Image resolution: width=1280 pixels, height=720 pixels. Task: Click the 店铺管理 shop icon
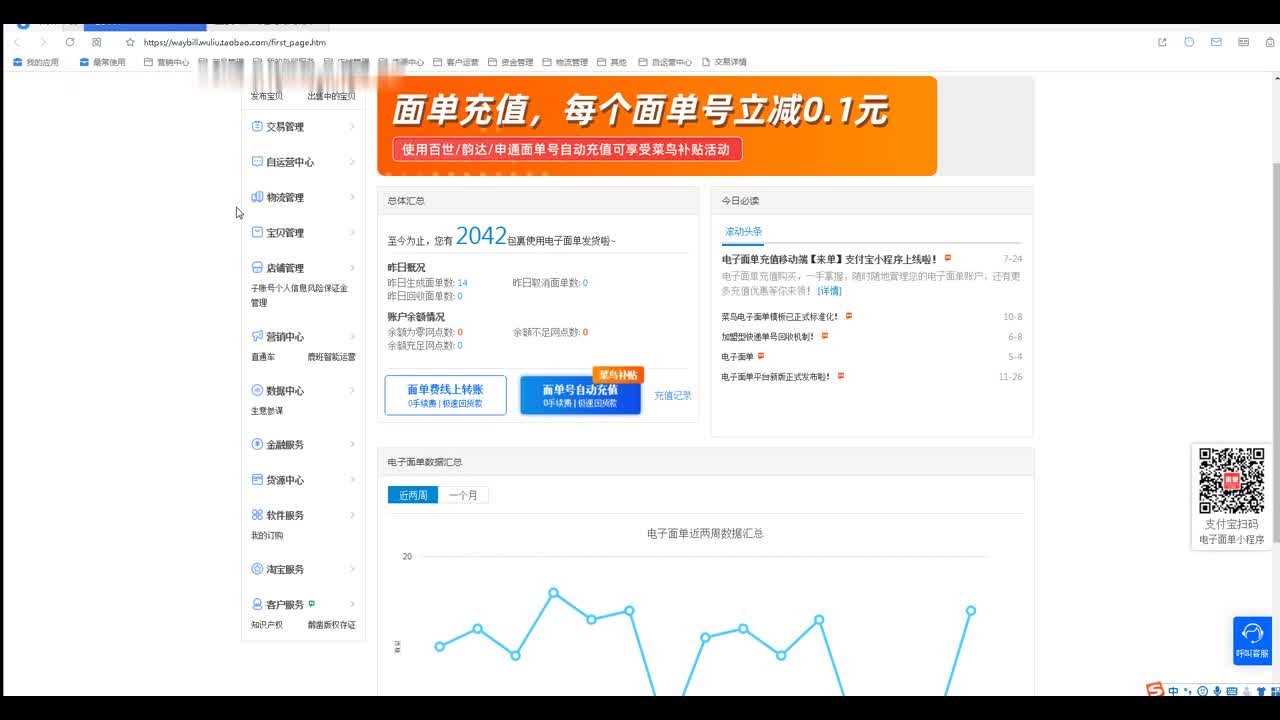click(257, 268)
